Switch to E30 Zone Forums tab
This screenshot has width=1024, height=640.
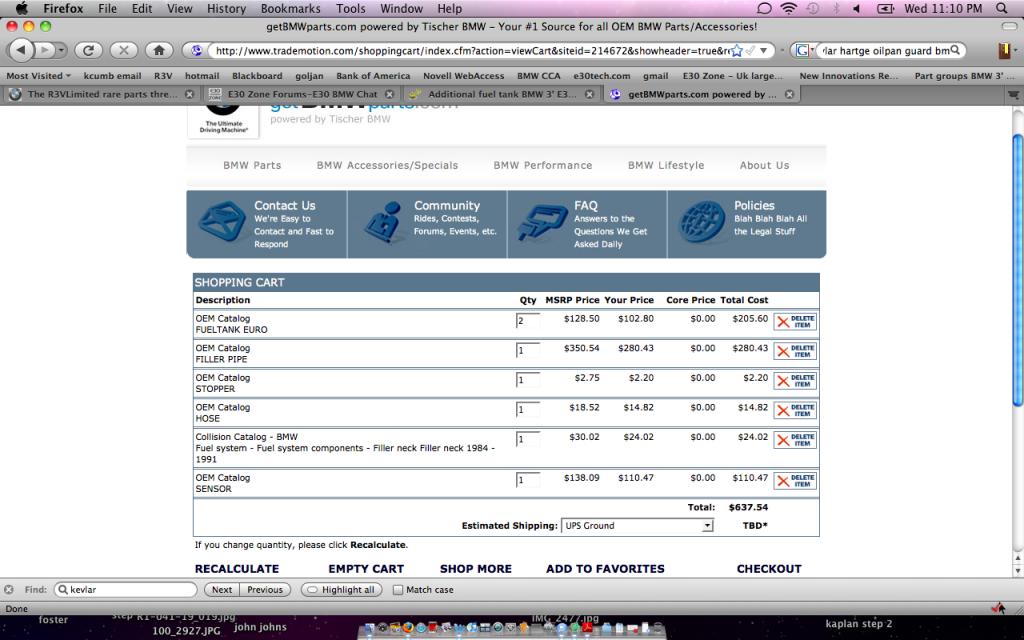[x=297, y=94]
